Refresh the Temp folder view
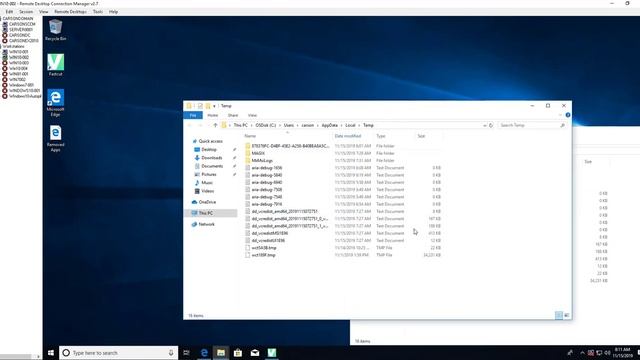 [x=491, y=125]
